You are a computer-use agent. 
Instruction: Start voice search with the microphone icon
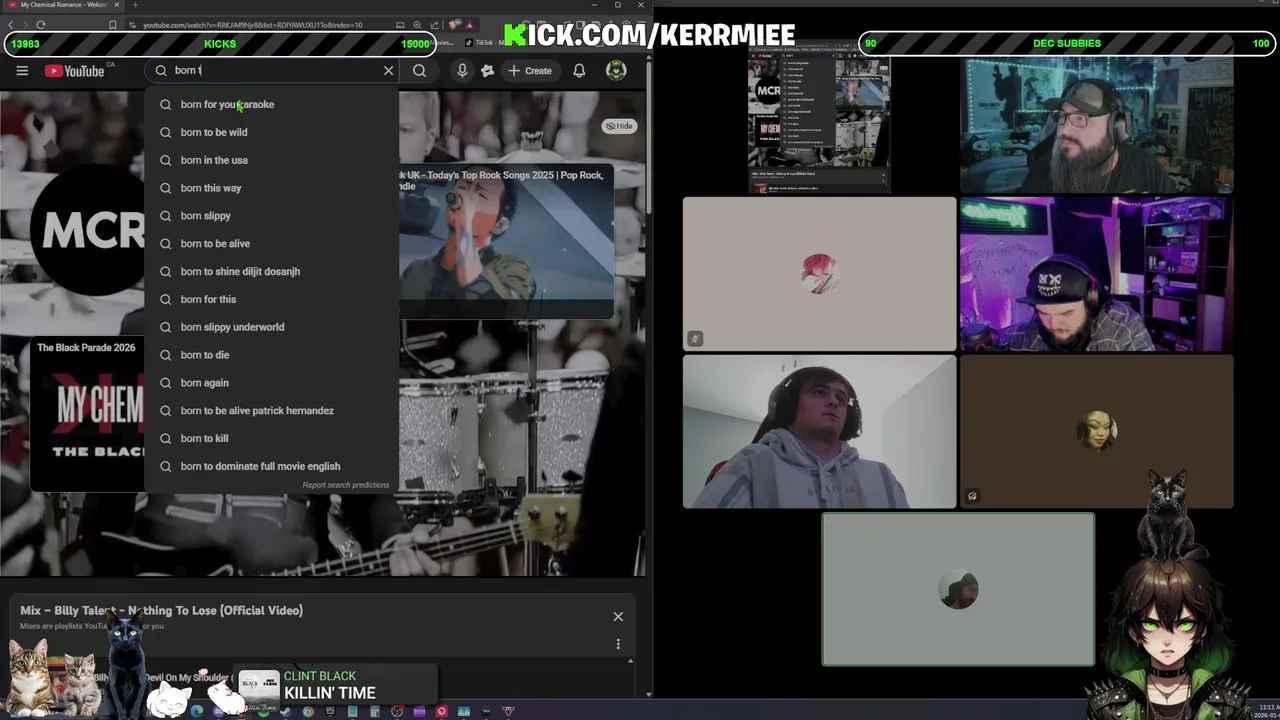tap(462, 71)
